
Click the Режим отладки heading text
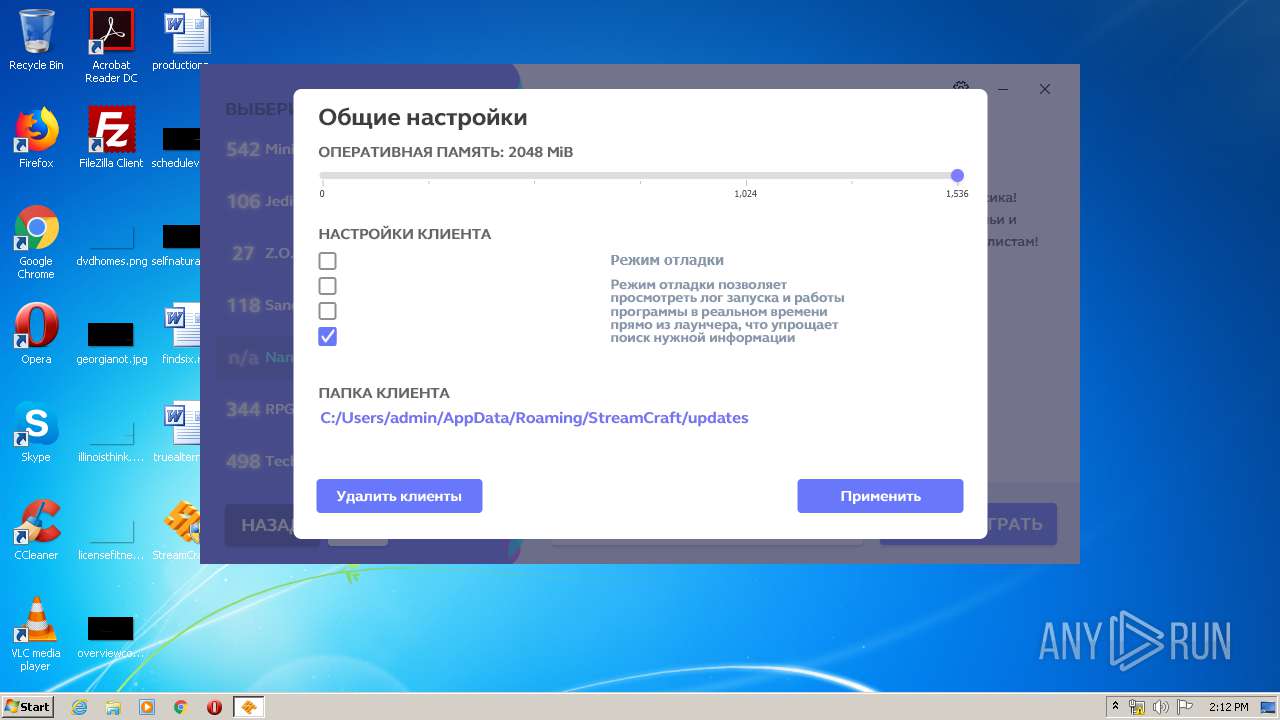(667, 260)
